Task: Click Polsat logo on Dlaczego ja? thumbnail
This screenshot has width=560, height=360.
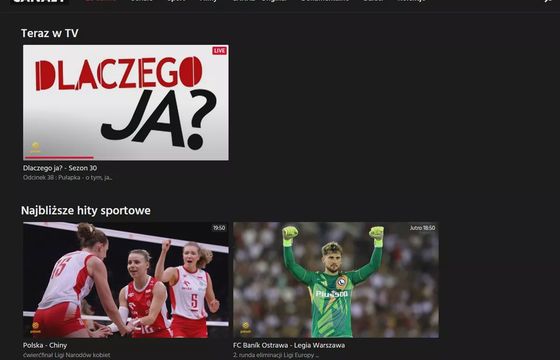Action: 35,147
